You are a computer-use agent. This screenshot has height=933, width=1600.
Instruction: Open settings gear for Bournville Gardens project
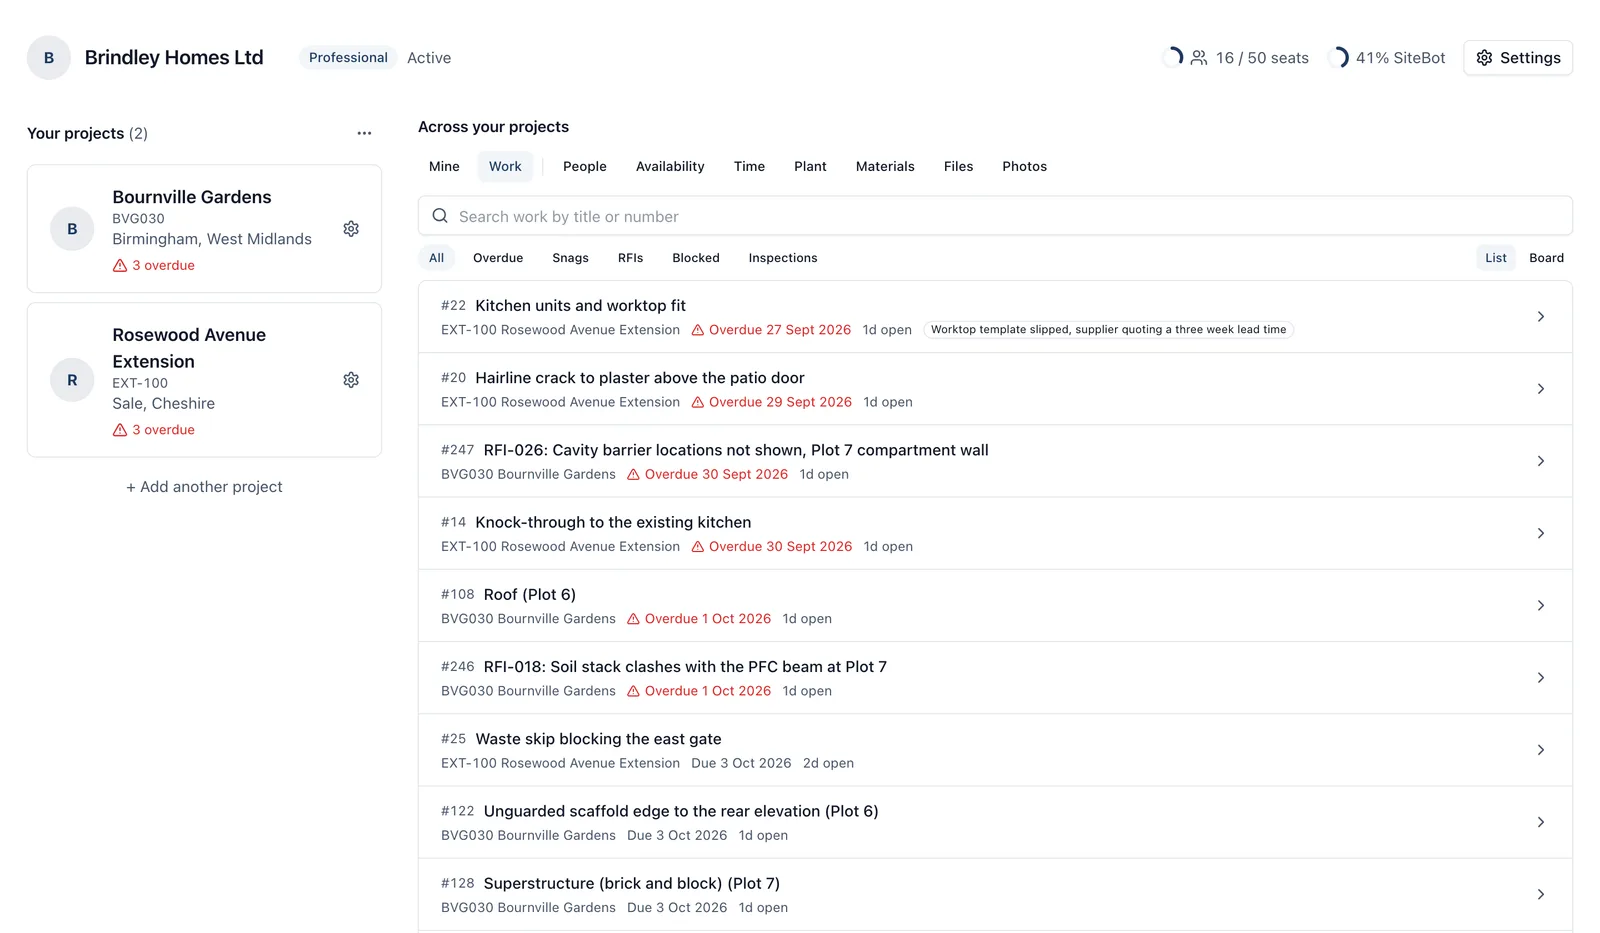351,229
